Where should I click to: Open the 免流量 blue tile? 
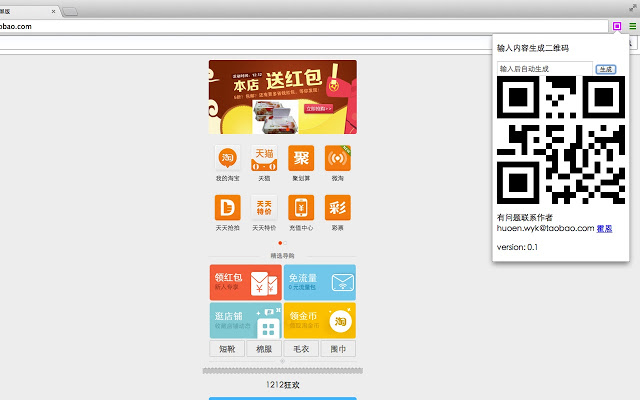coord(320,282)
